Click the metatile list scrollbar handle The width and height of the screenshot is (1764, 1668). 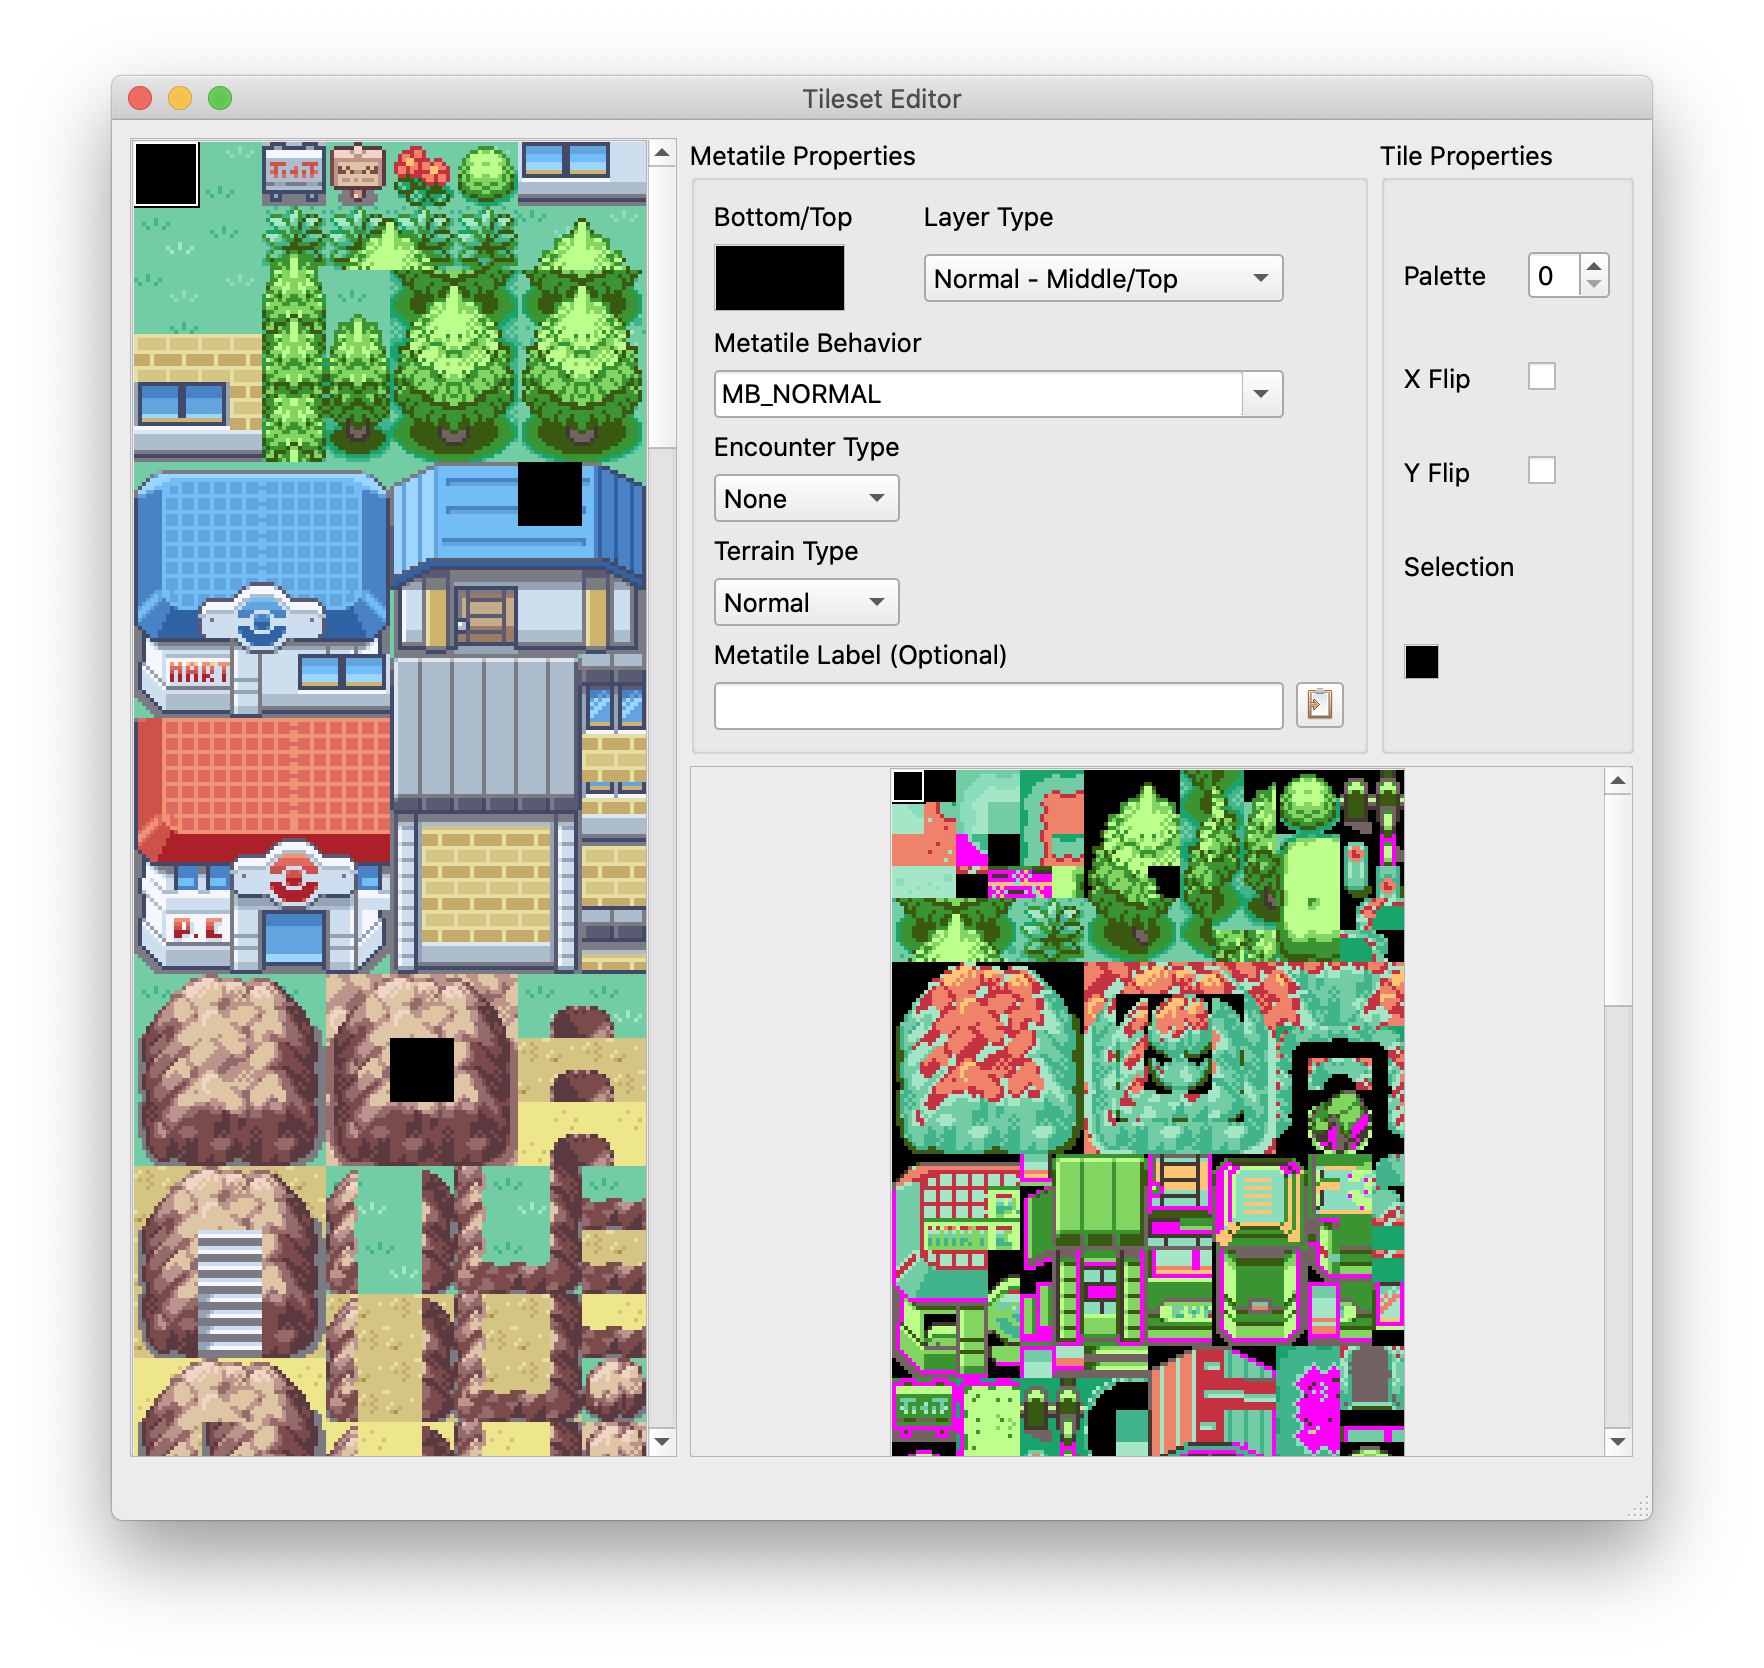[662, 308]
